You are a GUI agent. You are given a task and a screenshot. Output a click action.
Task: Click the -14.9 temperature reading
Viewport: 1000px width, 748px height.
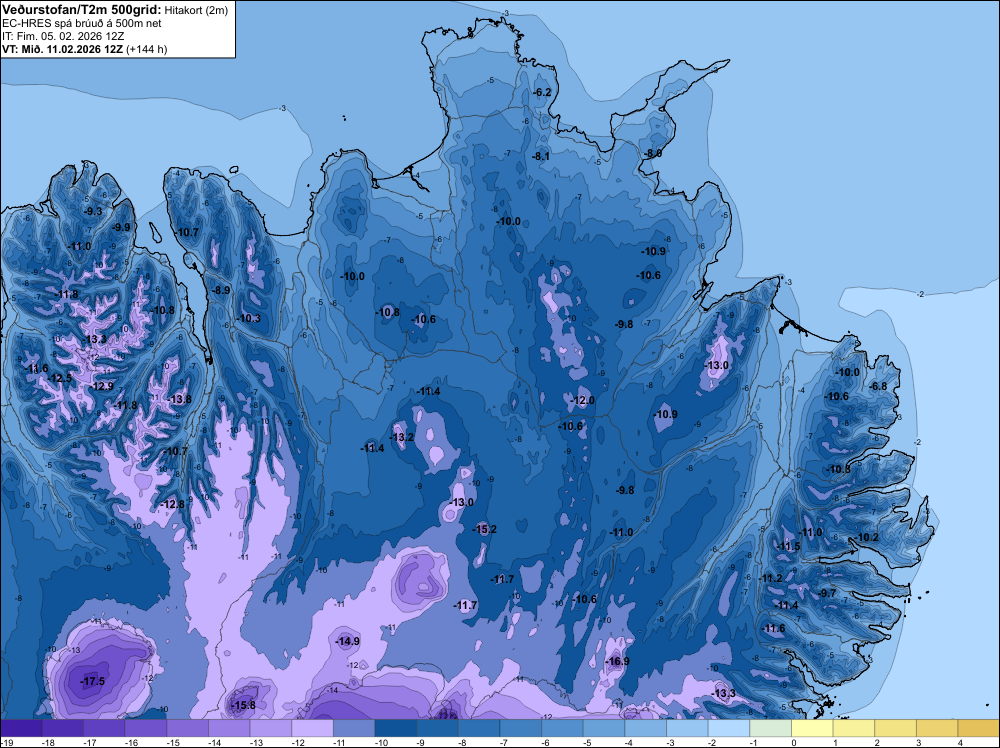coord(348,641)
